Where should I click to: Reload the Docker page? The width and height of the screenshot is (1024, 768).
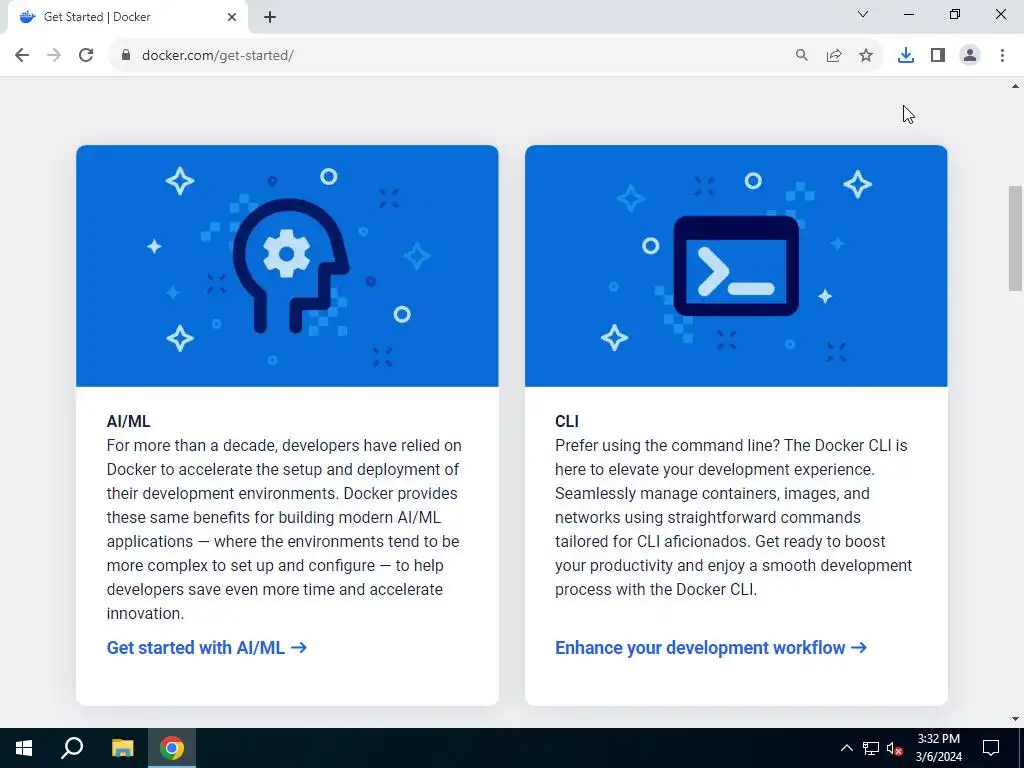tap(86, 55)
